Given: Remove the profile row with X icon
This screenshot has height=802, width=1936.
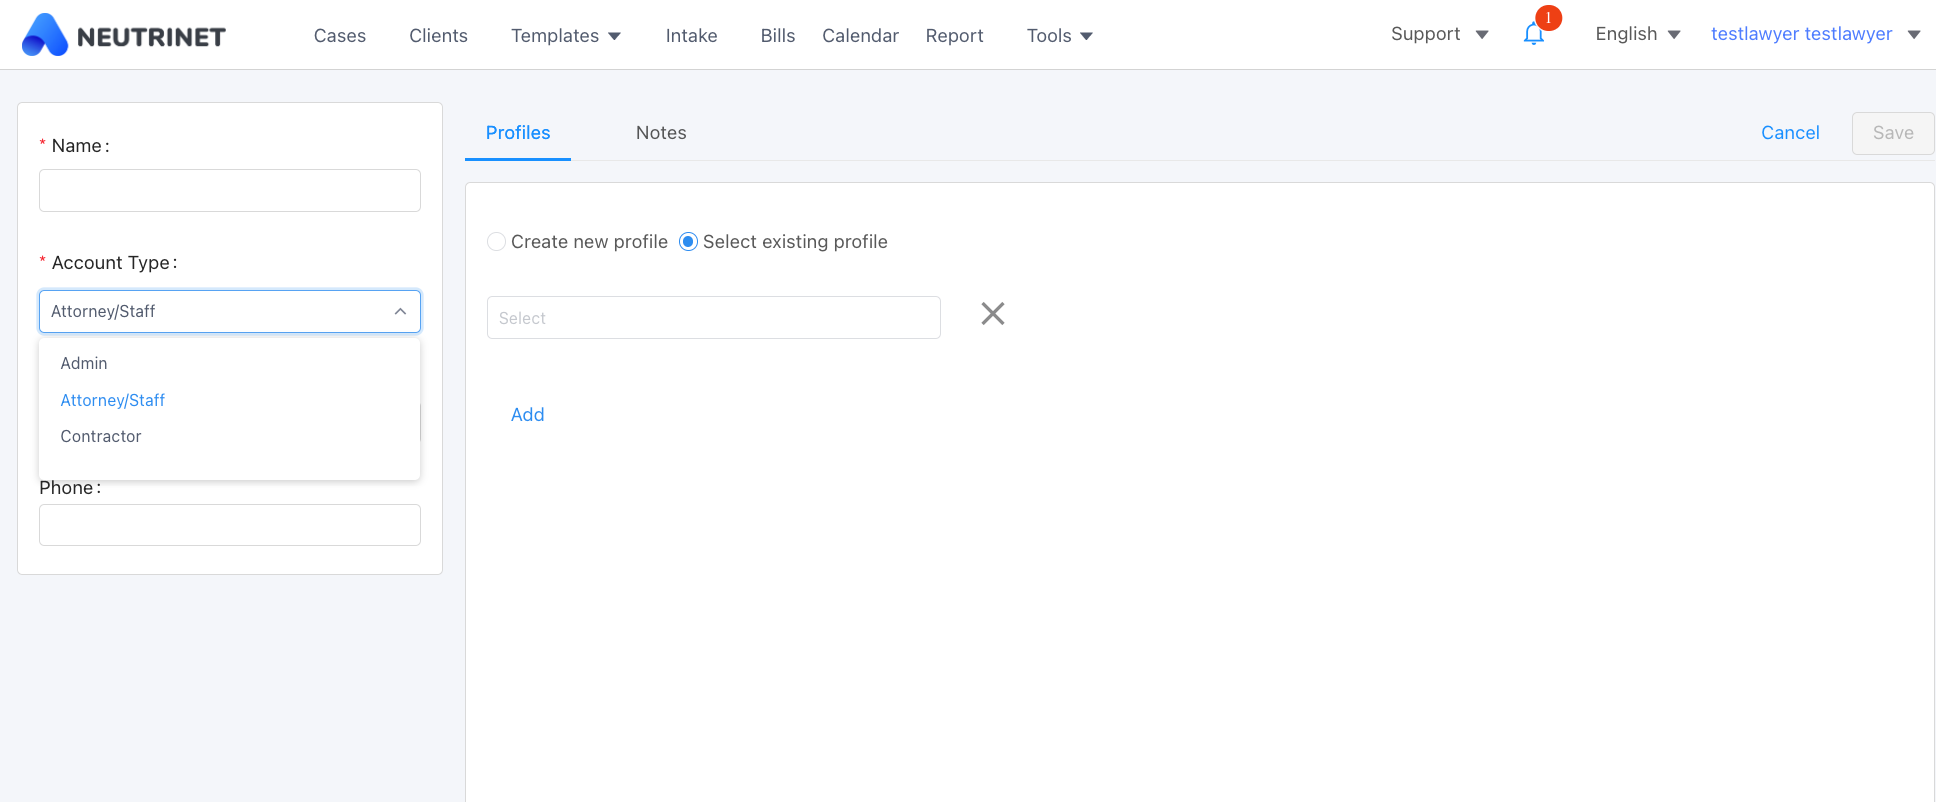Looking at the screenshot, I should pos(992,314).
